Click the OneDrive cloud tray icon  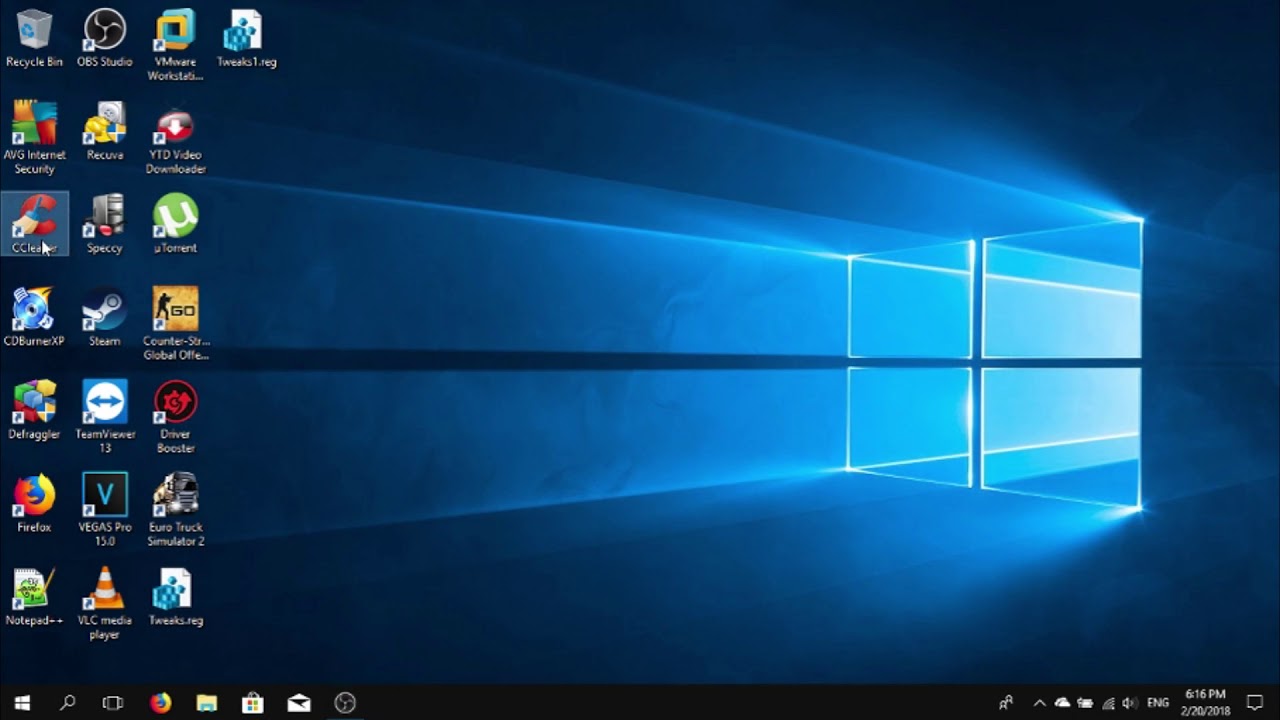[x=1062, y=703]
